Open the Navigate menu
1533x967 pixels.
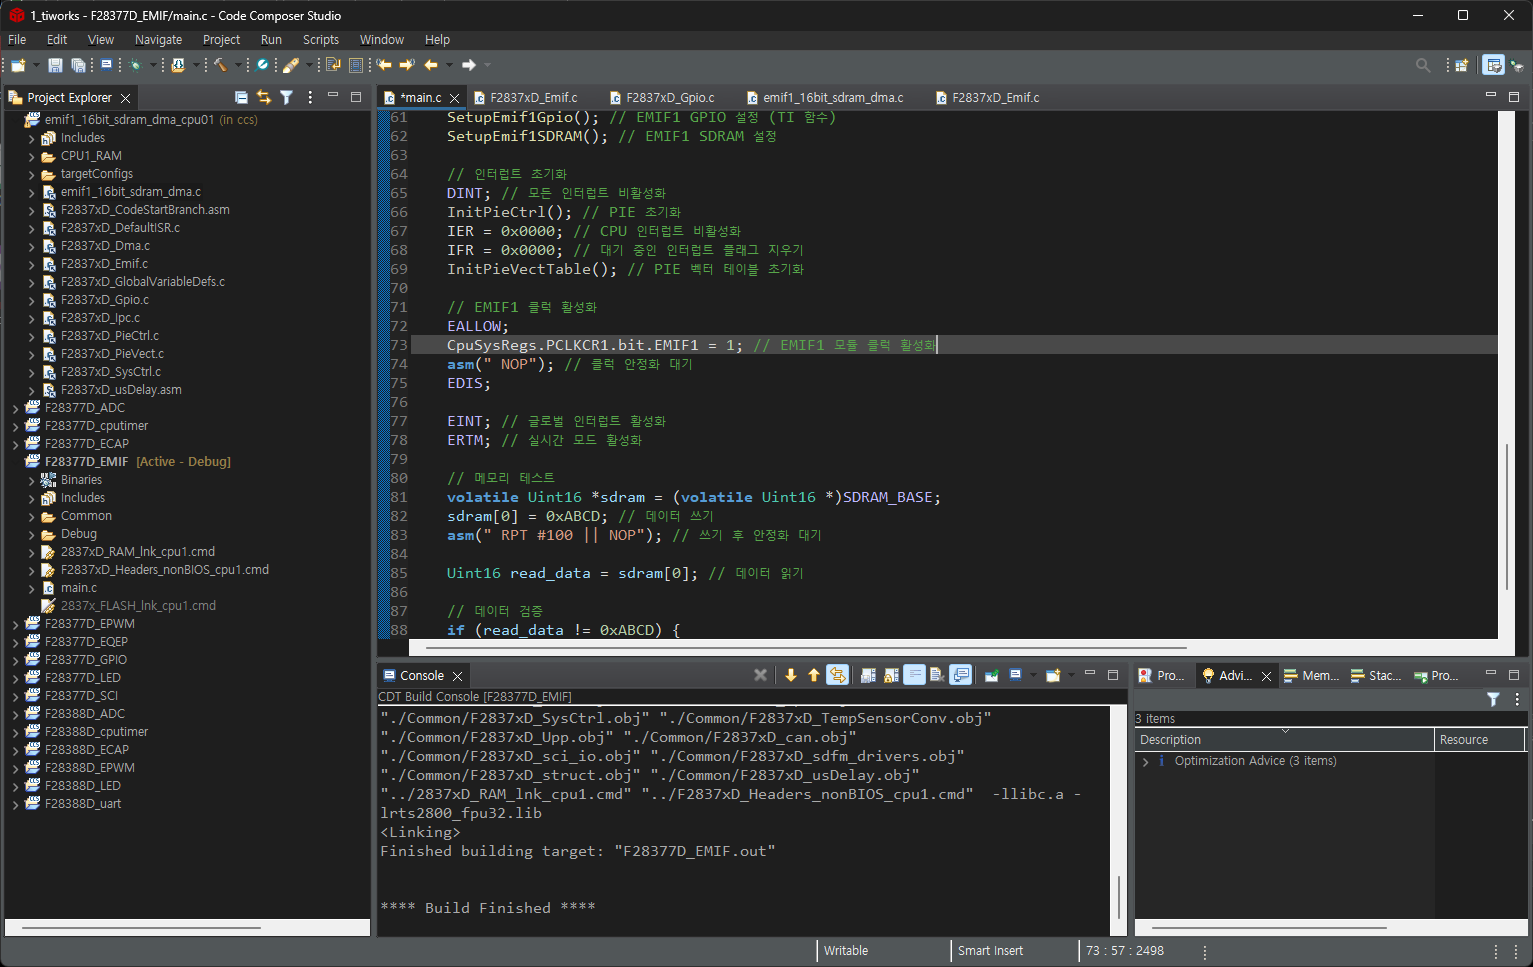tap(158, 40)
